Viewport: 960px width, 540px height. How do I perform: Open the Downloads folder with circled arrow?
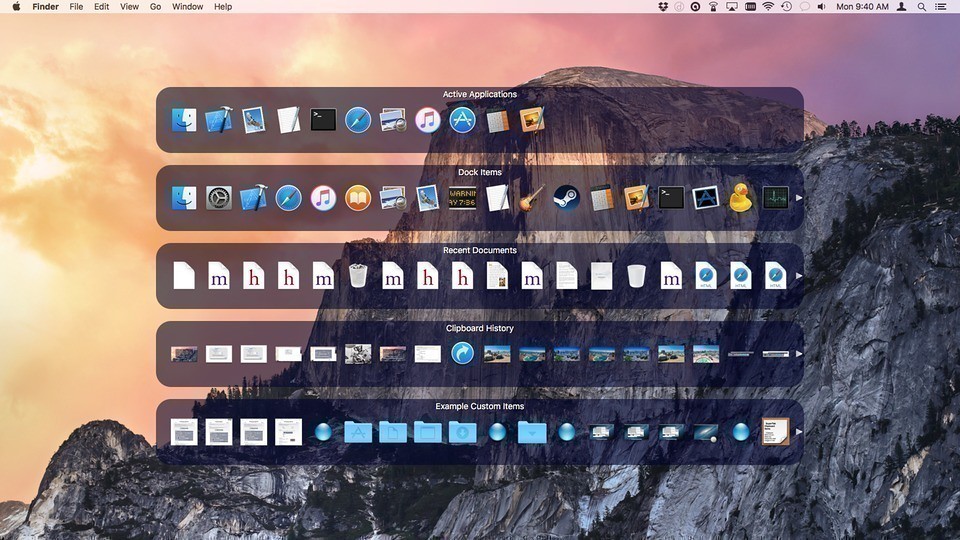462,432
